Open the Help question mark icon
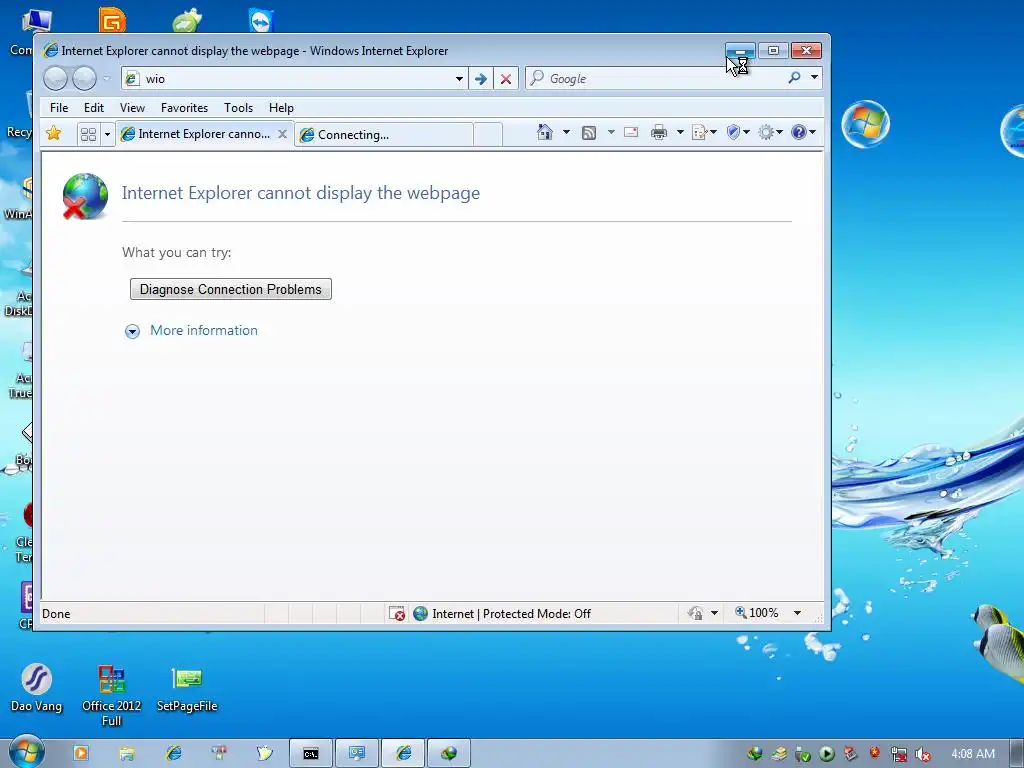The image size is (1024, 768). 798,133
